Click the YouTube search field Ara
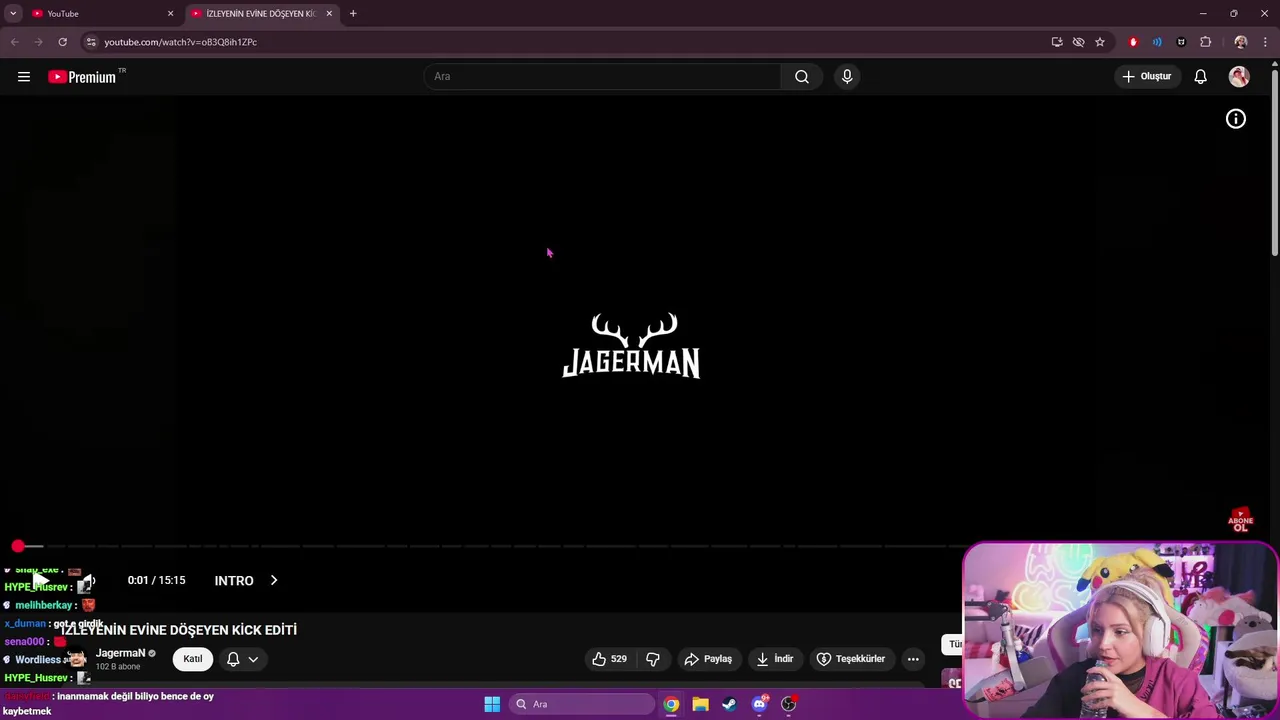 tap(603, 77)
